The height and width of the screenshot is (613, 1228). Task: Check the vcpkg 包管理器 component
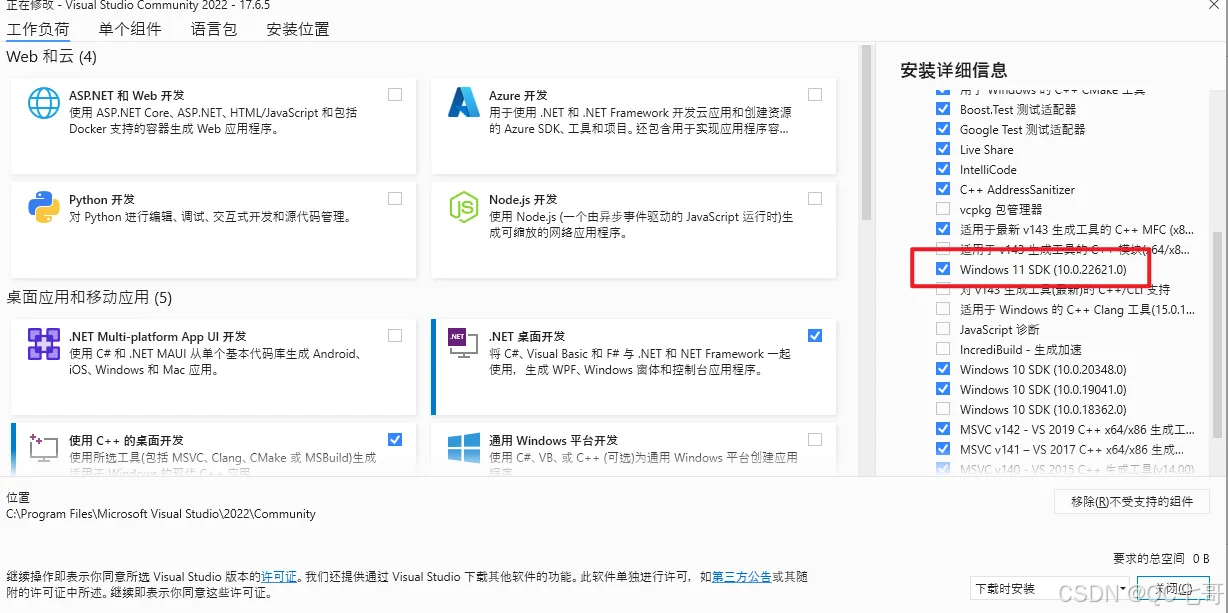[943, 209]
